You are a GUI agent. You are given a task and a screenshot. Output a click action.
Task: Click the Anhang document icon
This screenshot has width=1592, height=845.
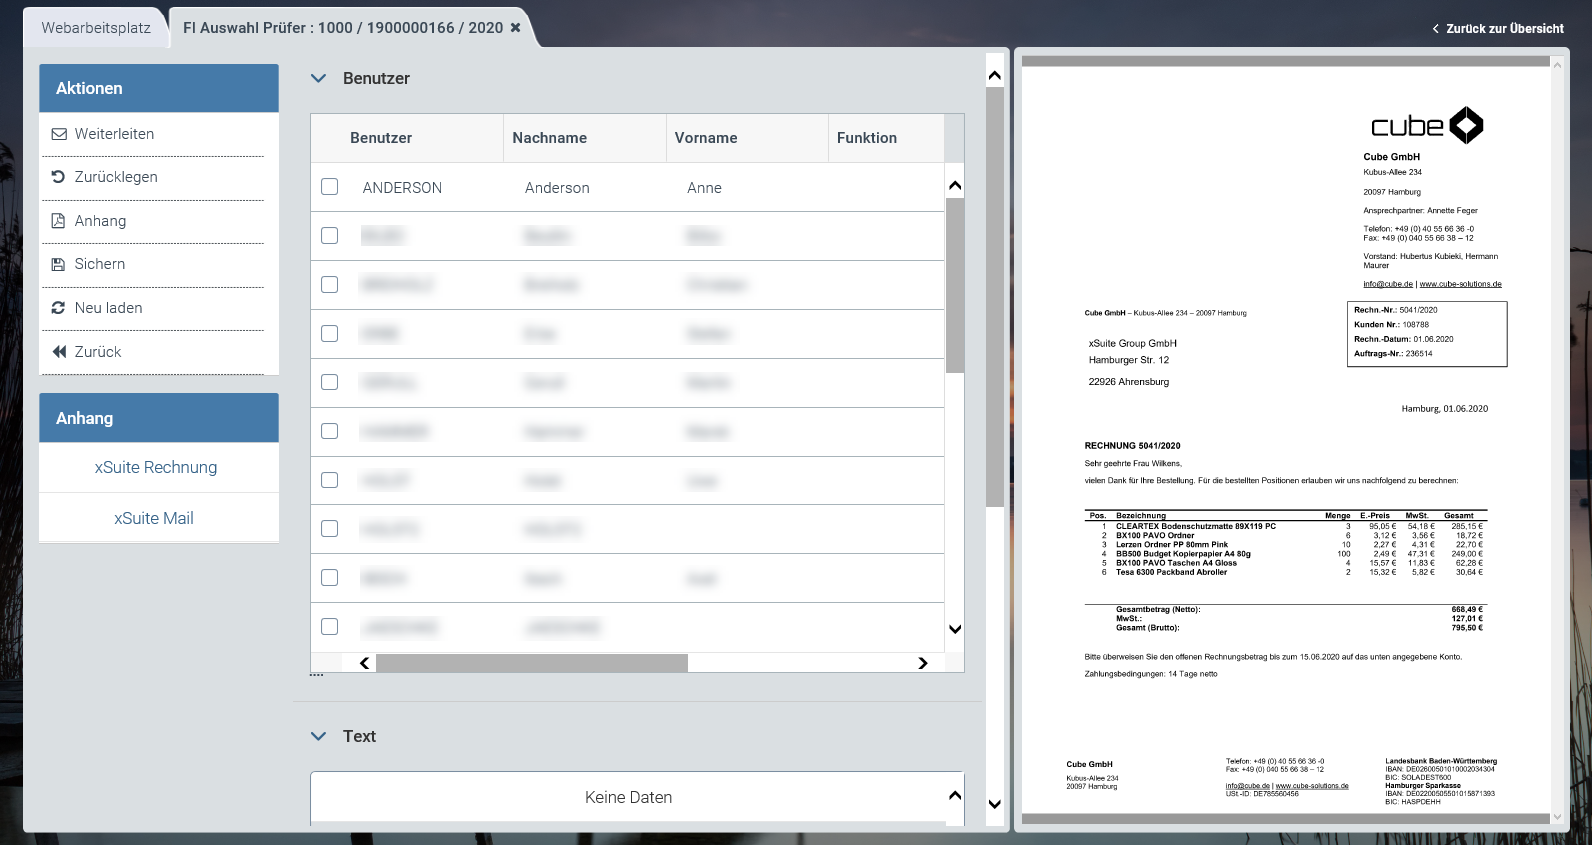59,221
